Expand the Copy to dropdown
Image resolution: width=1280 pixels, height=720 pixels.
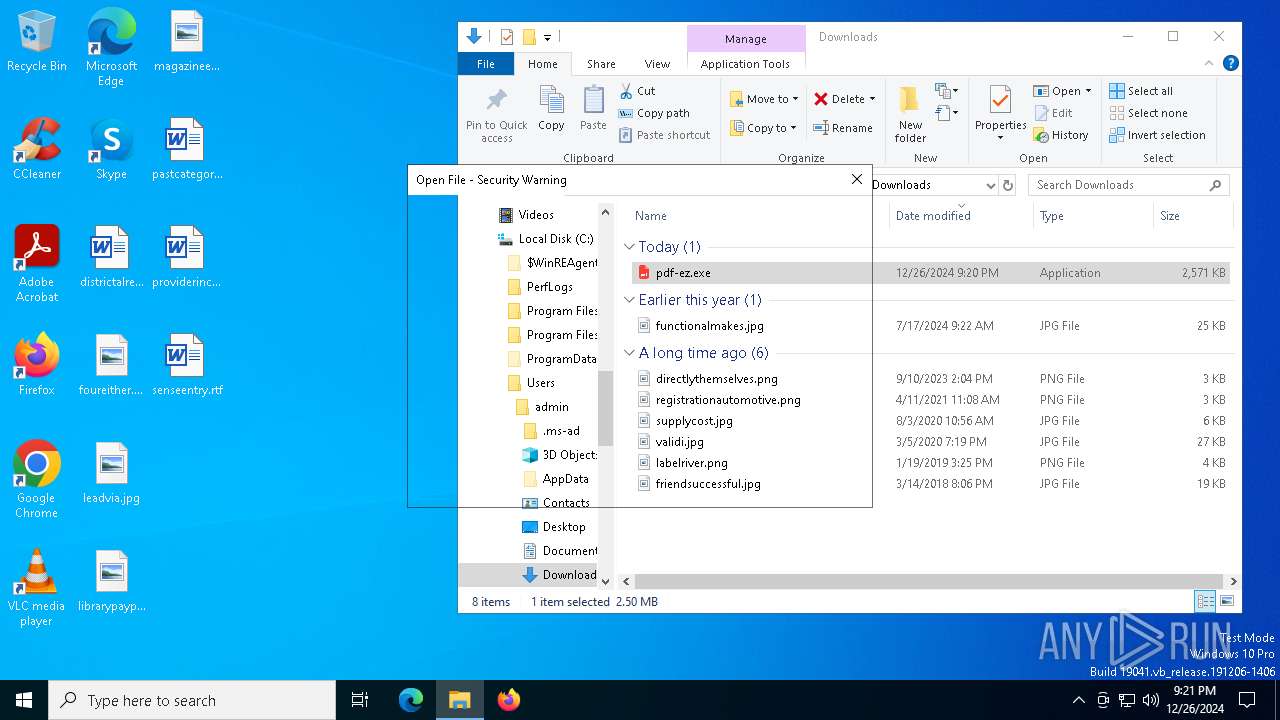pyautogui.click(x=794, y=128)
